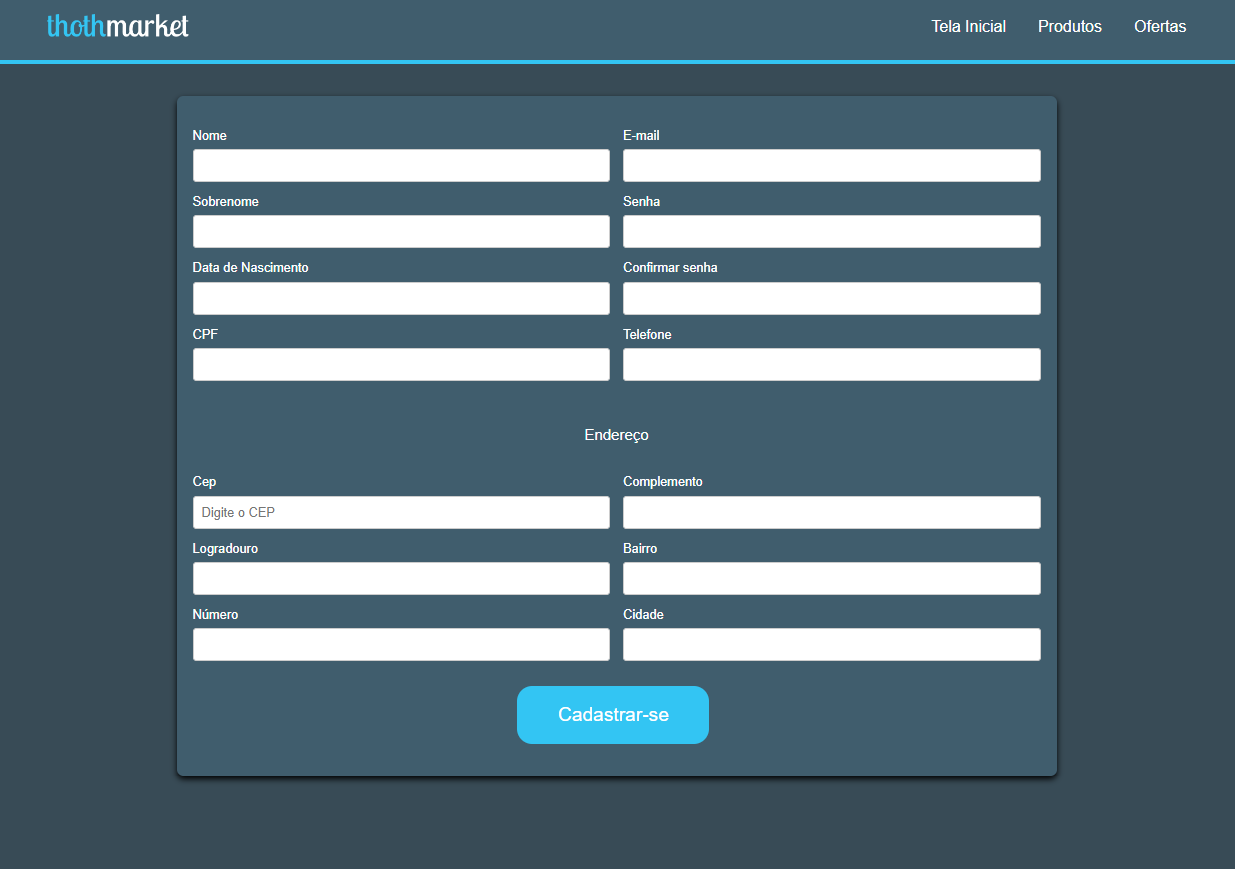Open the Ofertas nav link
Screen dimensions: 1235x869
coord(1159,27)
